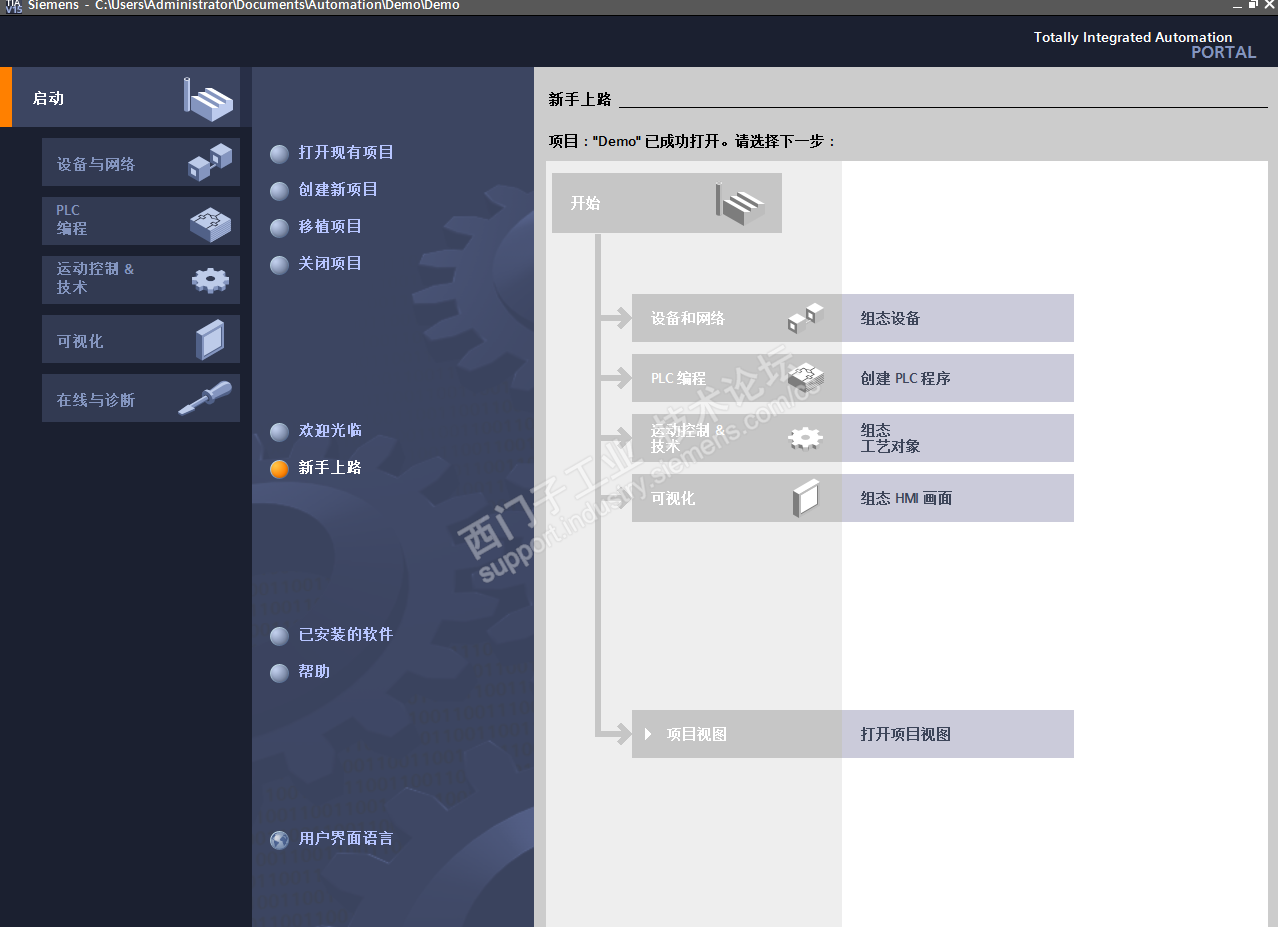Select the 移植项目 bullet
This screenshot has width=1278, height=927.
(280, 228)
